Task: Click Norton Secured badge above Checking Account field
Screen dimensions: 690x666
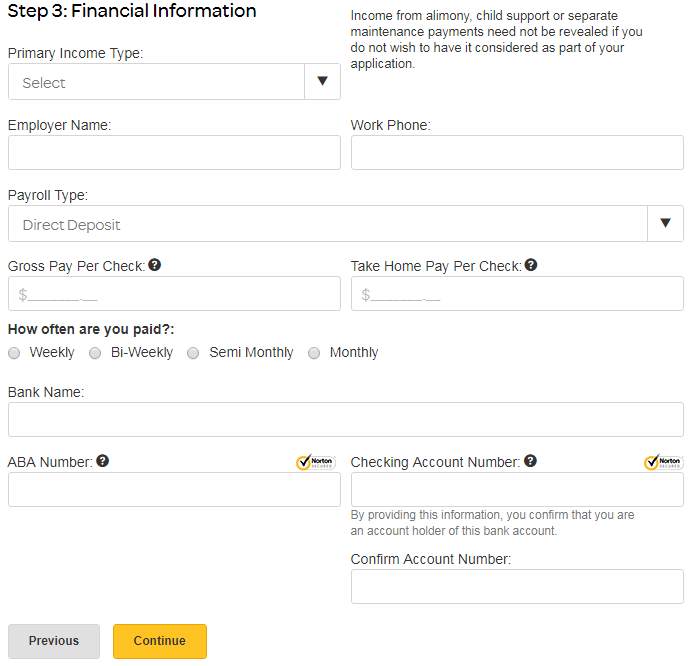Action: [664, 462]
